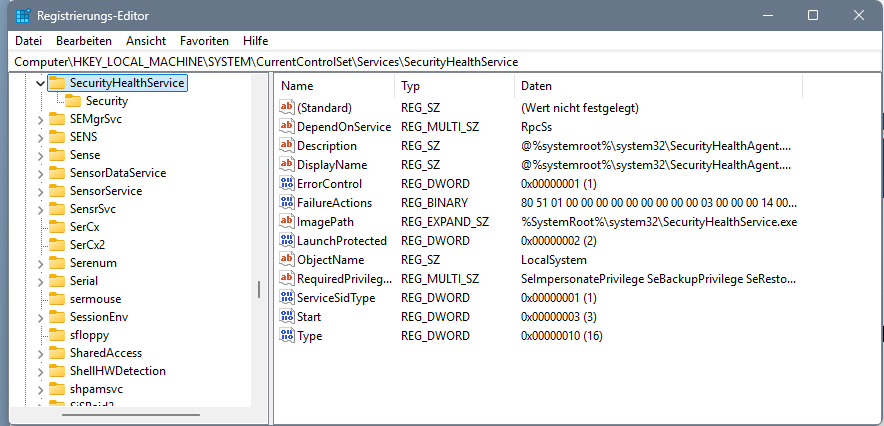
Task: Click the tree pane vertical scrollbar thumb
Action: click(x=259, y=289)
